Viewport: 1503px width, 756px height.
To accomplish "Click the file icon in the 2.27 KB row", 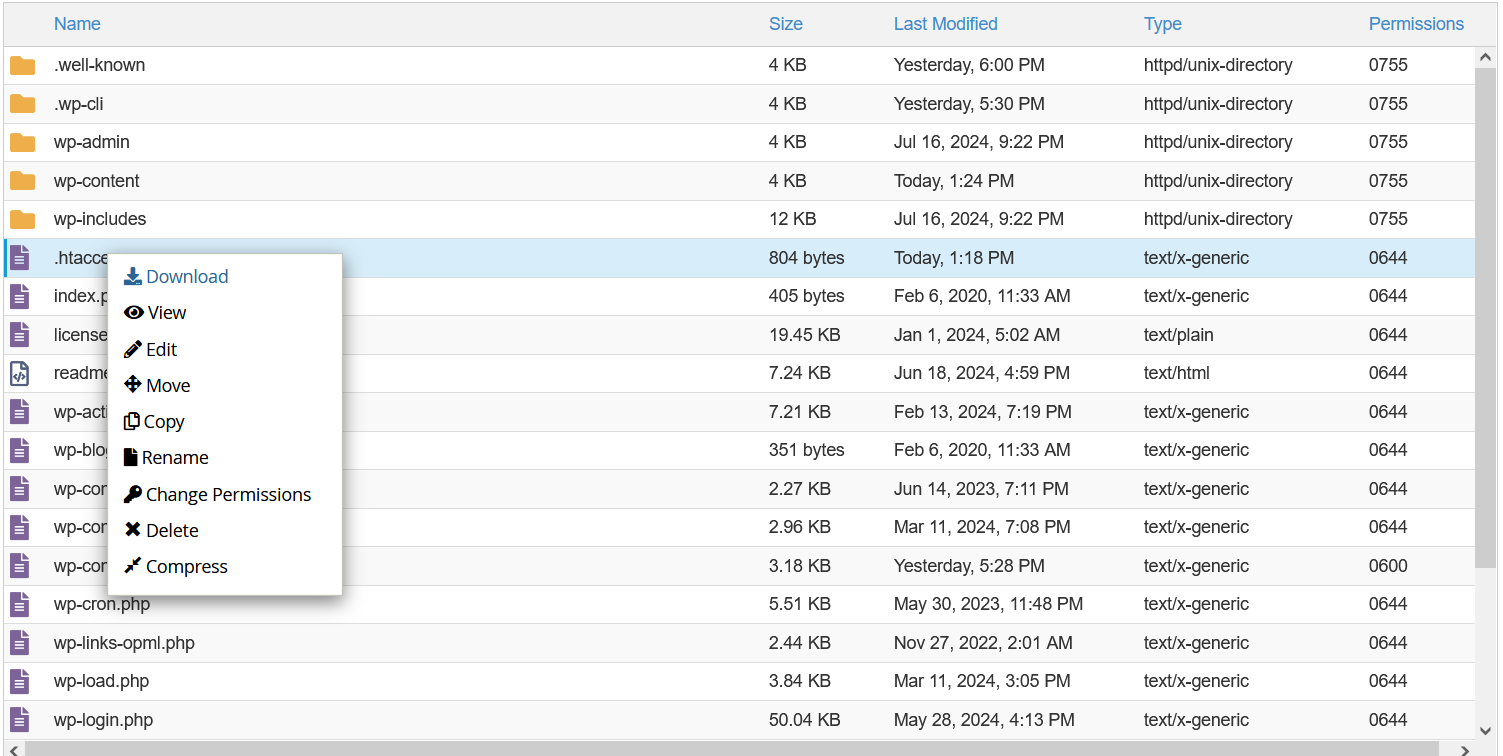I will click(20, 489).
